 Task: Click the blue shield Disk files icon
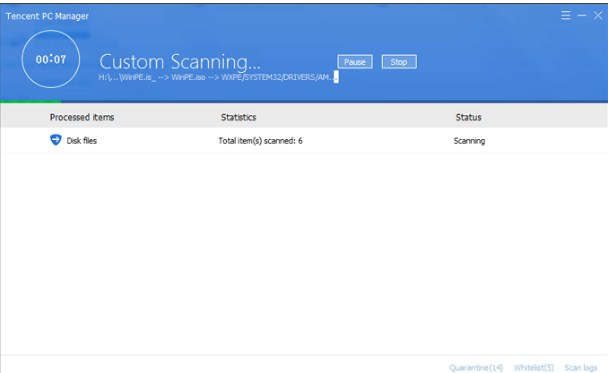pyautogui.click(x=56, y=140)
